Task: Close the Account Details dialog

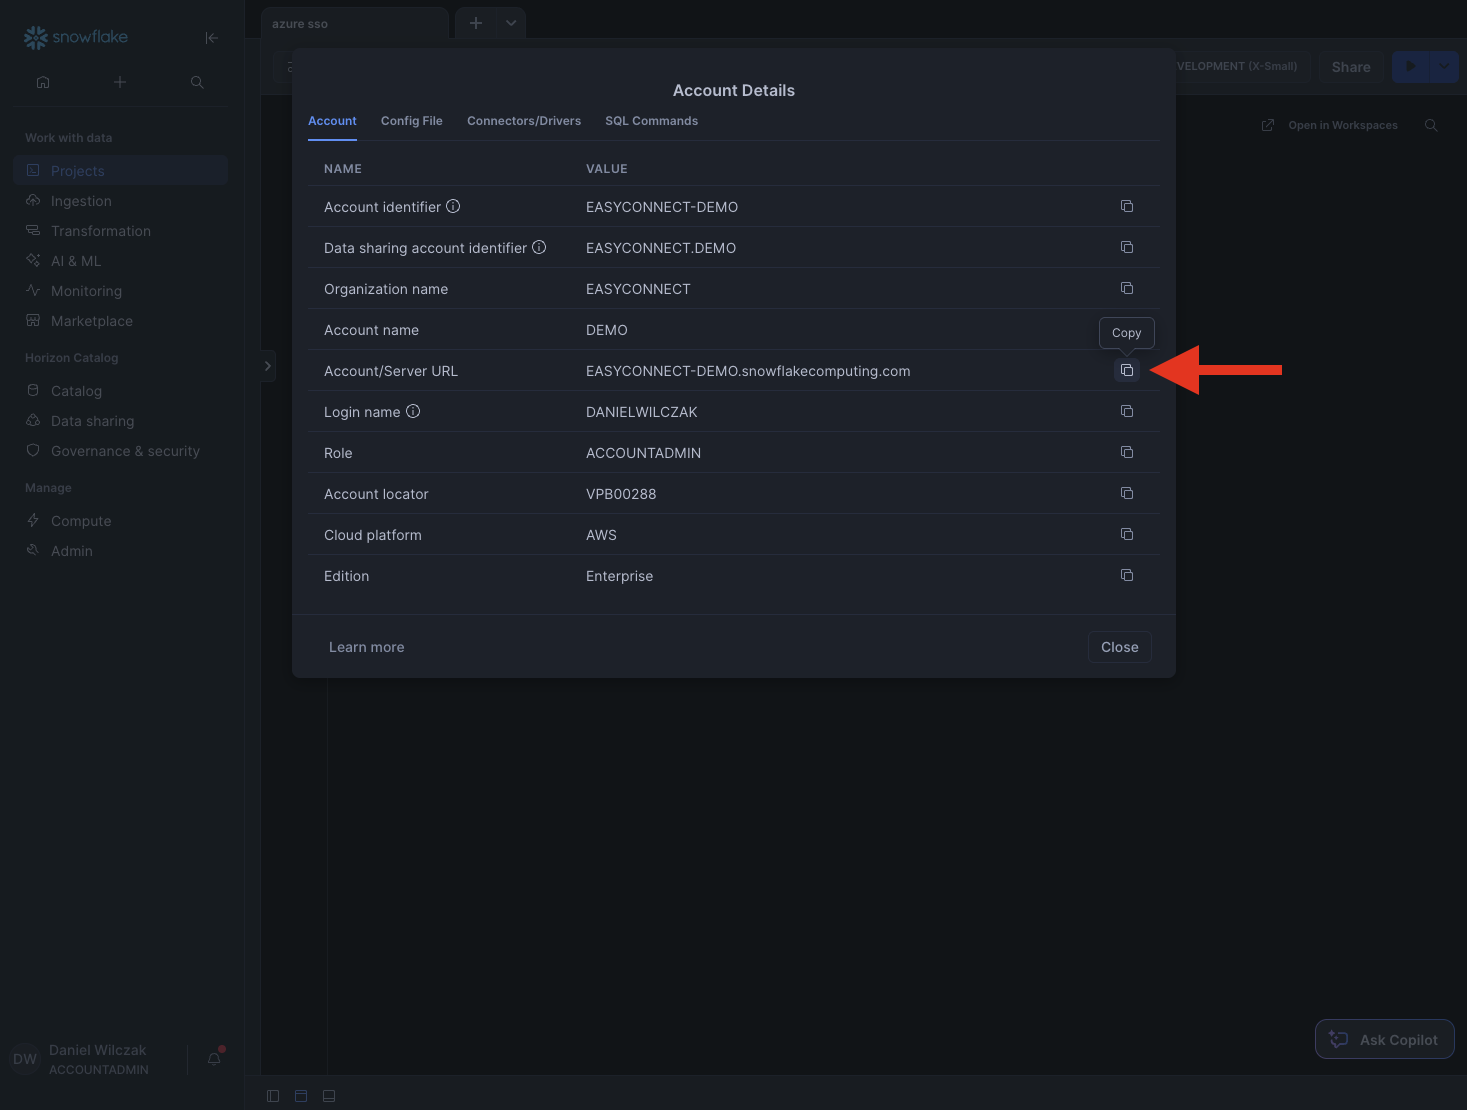Action: (1119, 647)
